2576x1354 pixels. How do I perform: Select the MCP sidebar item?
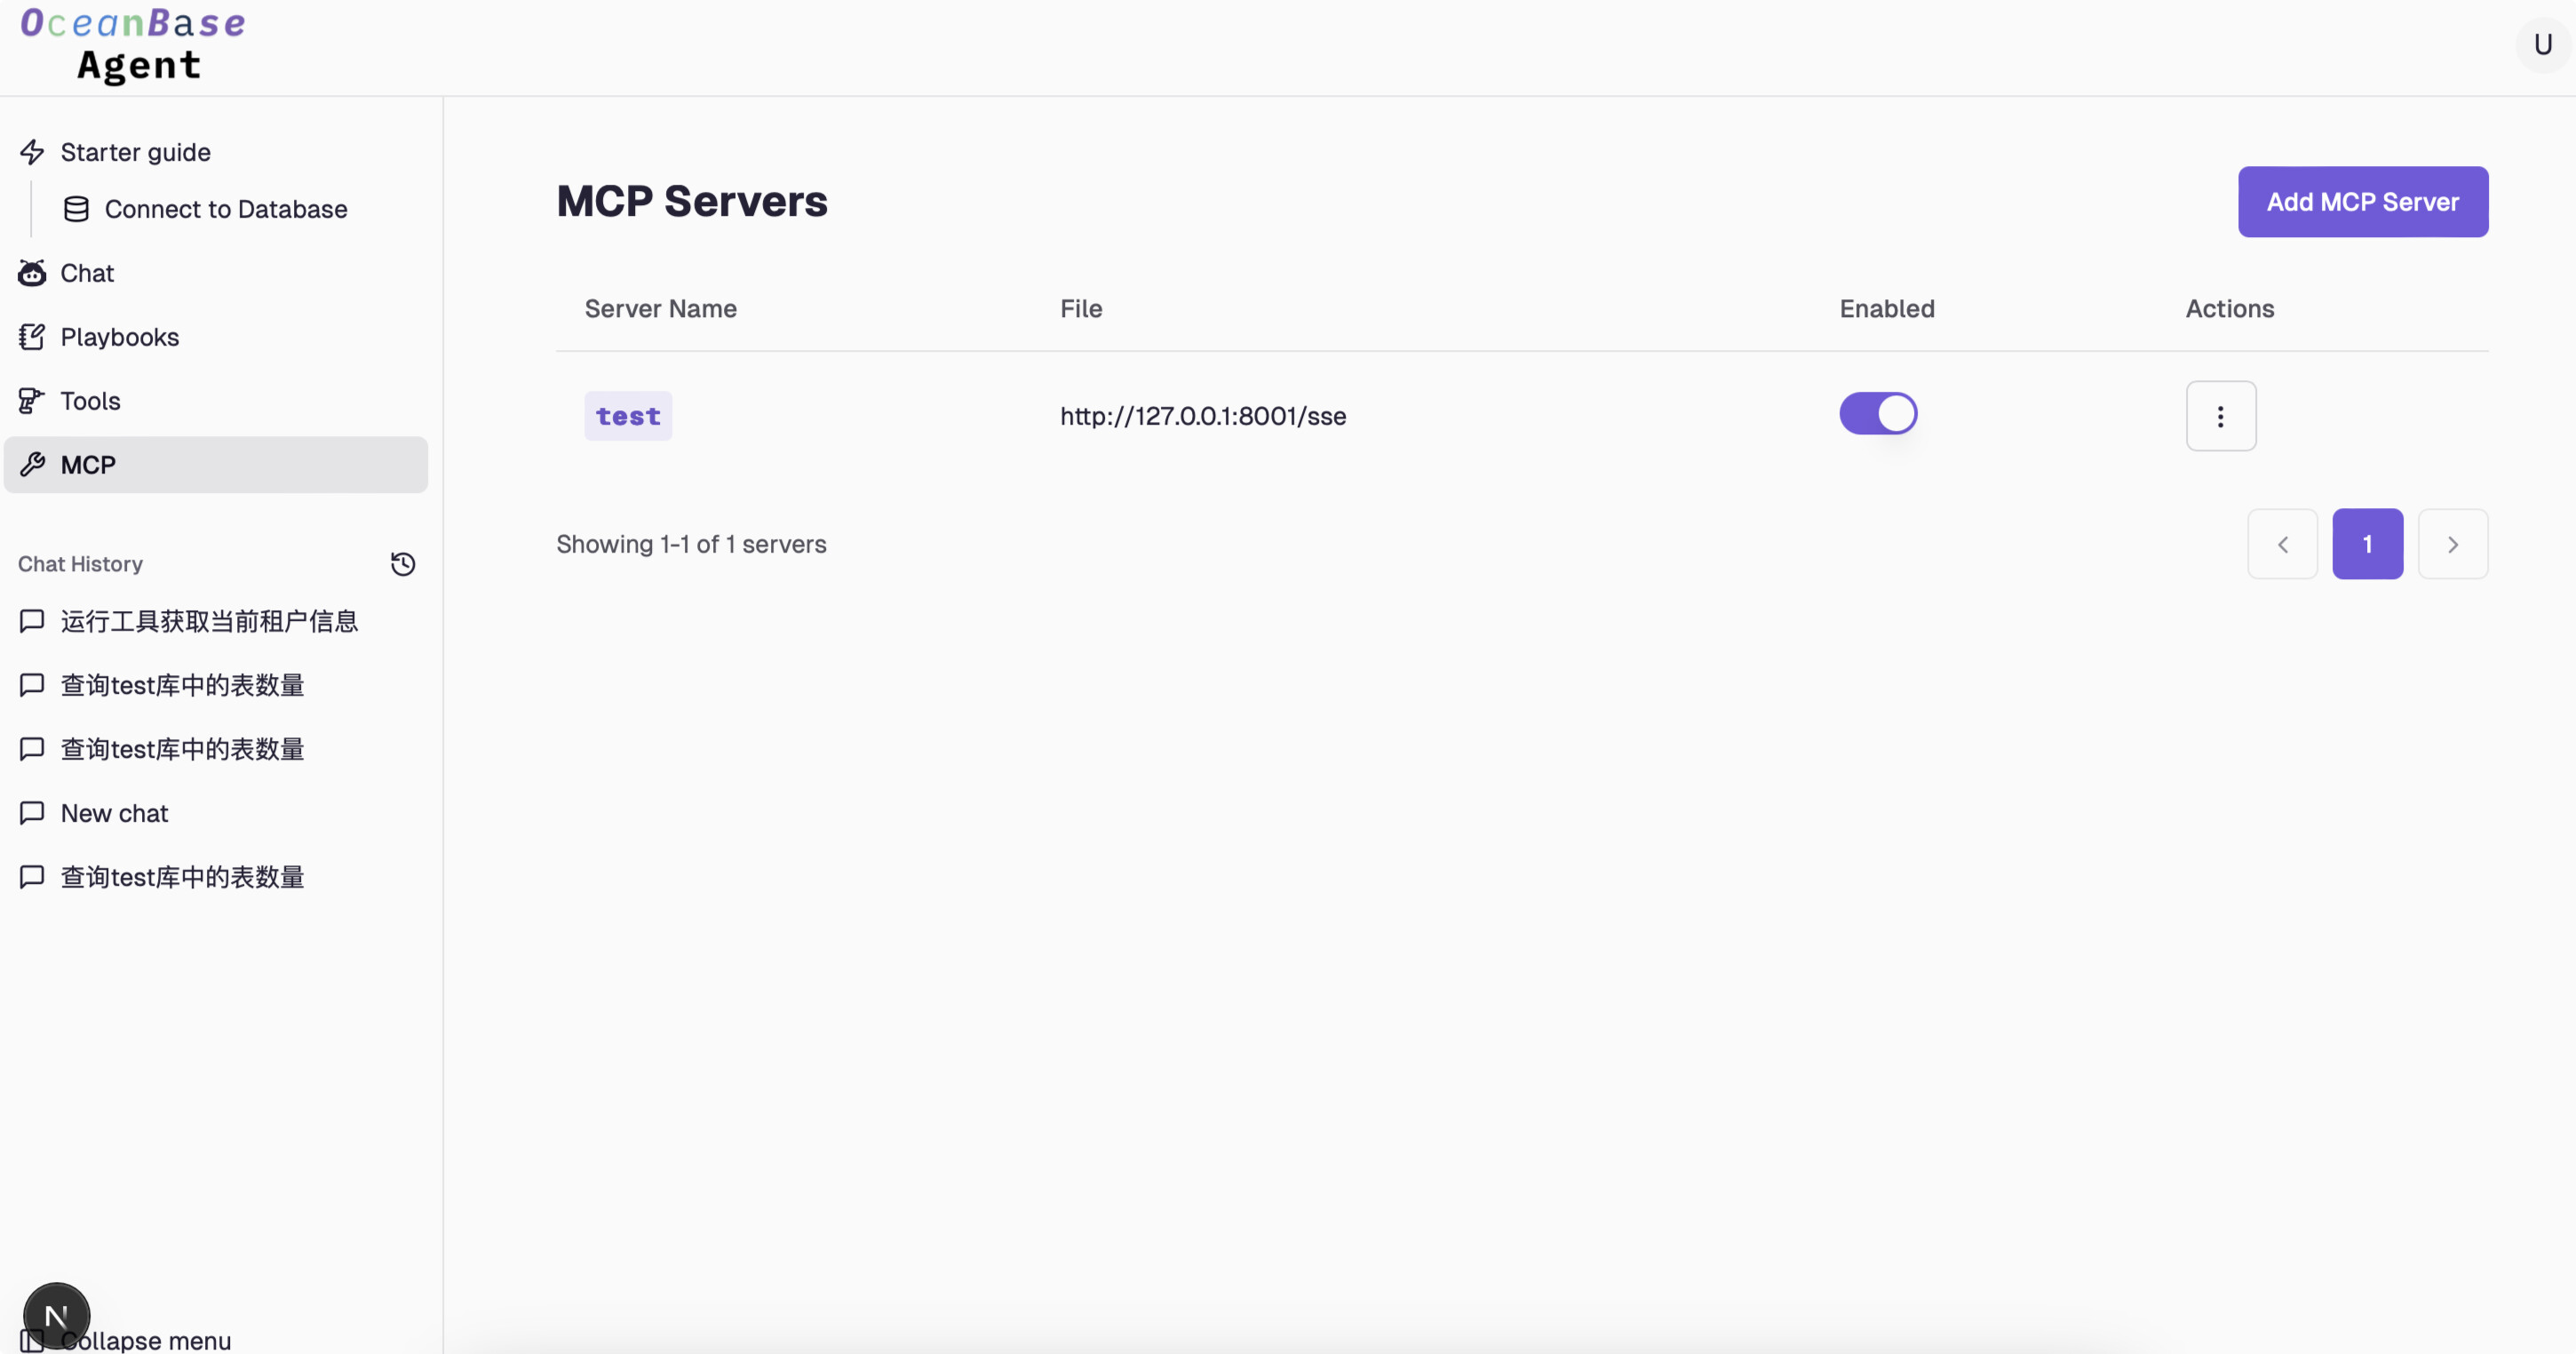tap(216, 465)
